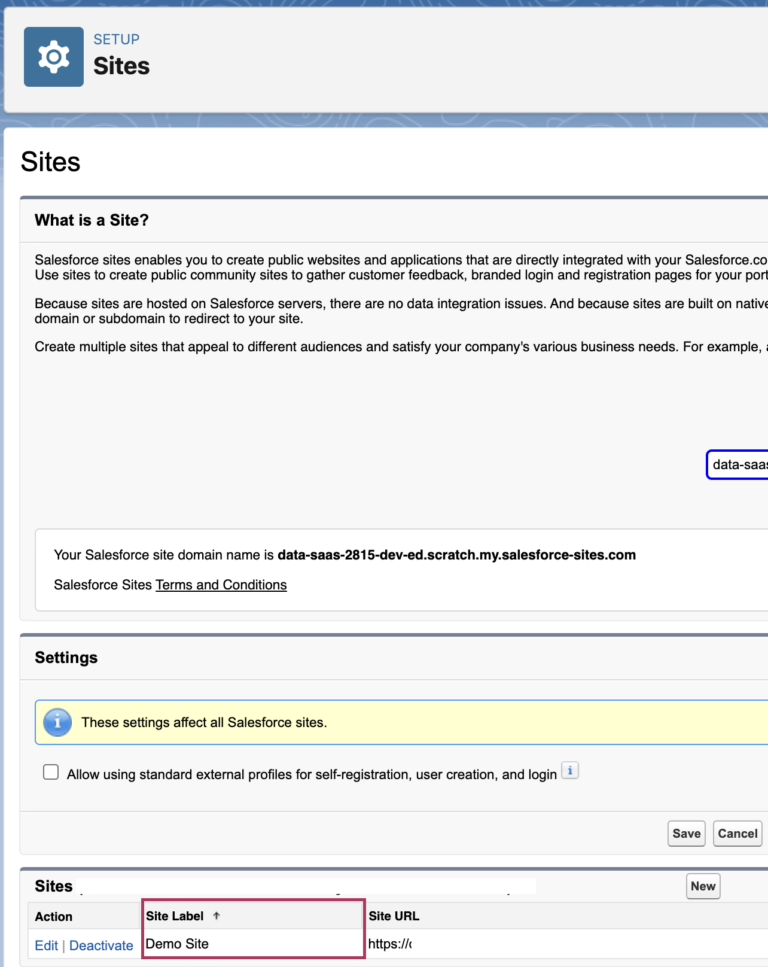Viewport: 768px width, 967px height.
Task: Edit the Demo Site entry
Action: click(46, 945)
